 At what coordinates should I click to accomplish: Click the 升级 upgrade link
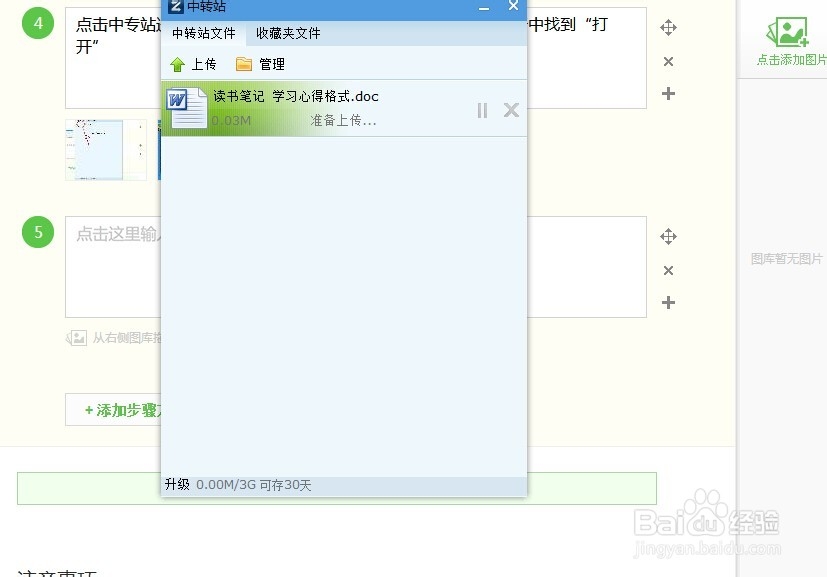[177, 484]
